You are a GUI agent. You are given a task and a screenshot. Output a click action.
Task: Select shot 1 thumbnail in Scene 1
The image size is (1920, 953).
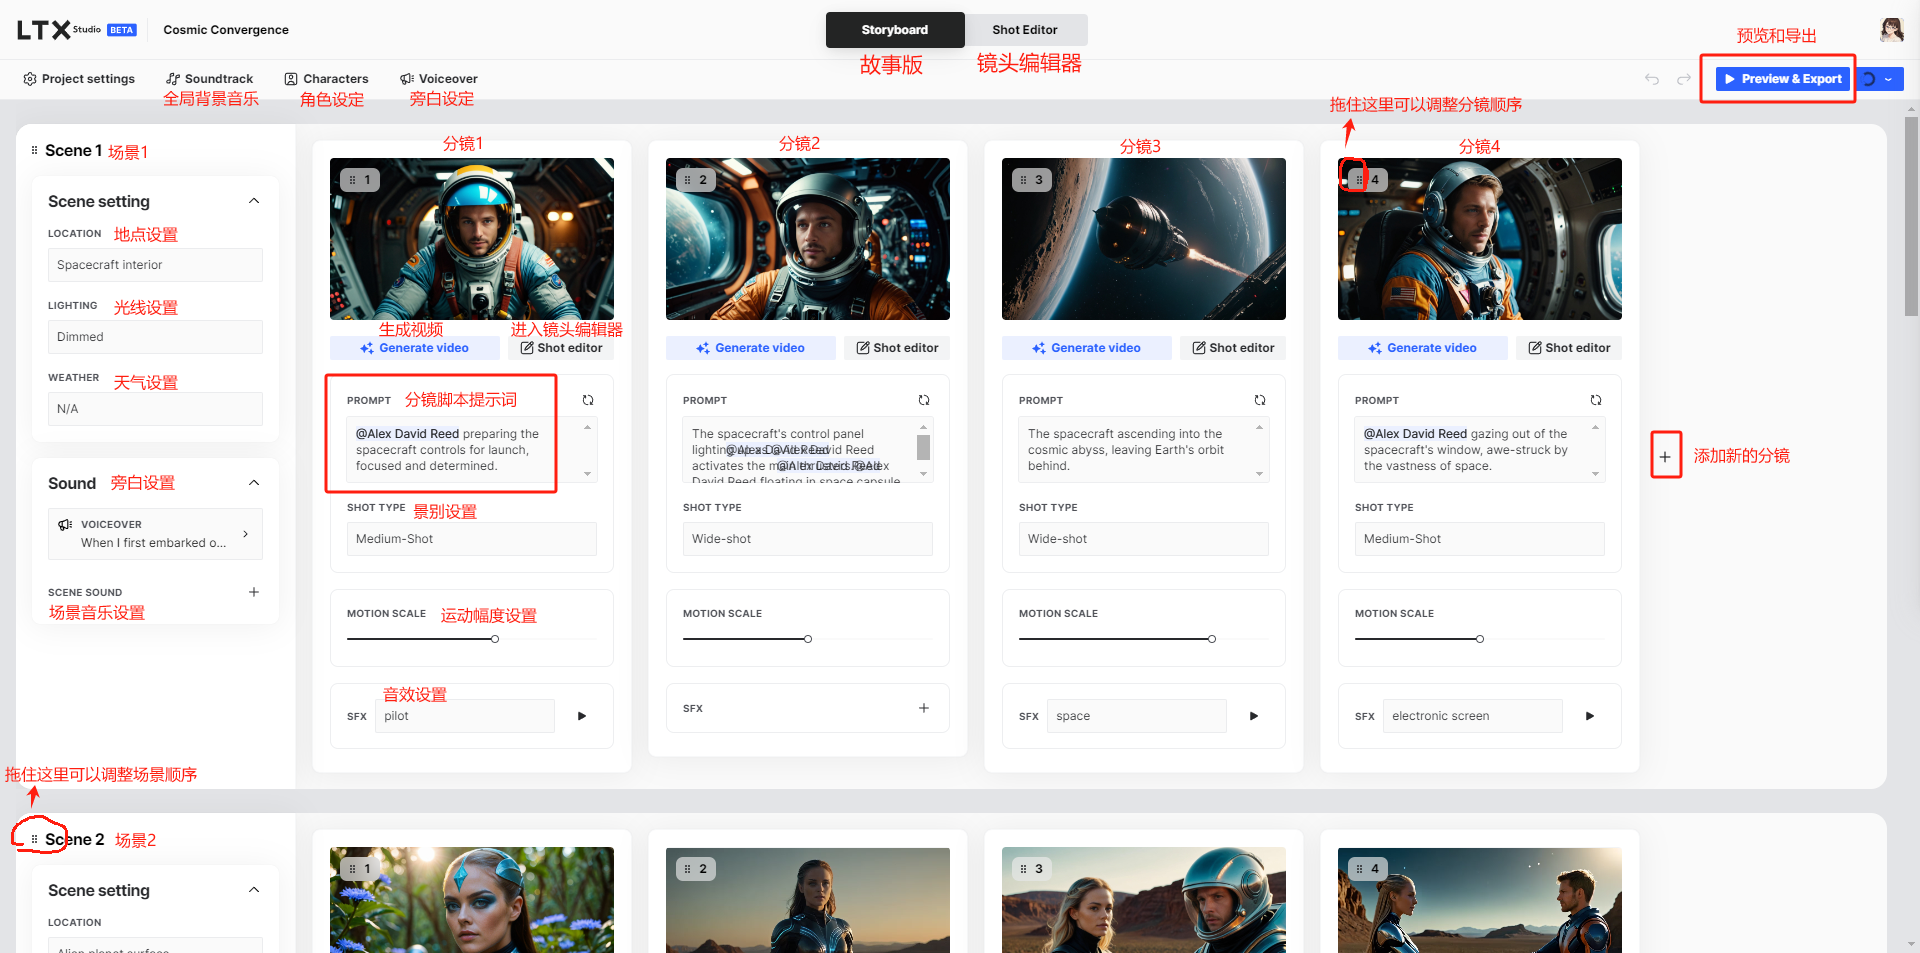[472, 239]
